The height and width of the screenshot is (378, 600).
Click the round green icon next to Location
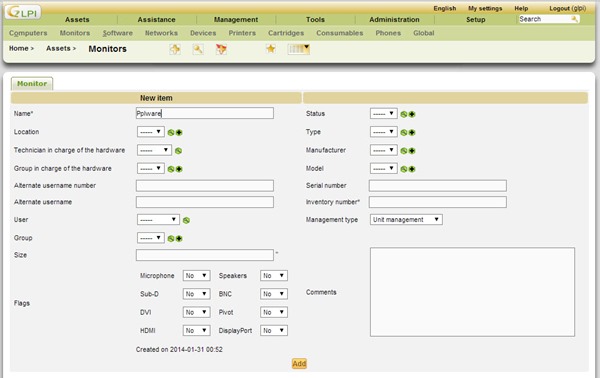(171, 132)
